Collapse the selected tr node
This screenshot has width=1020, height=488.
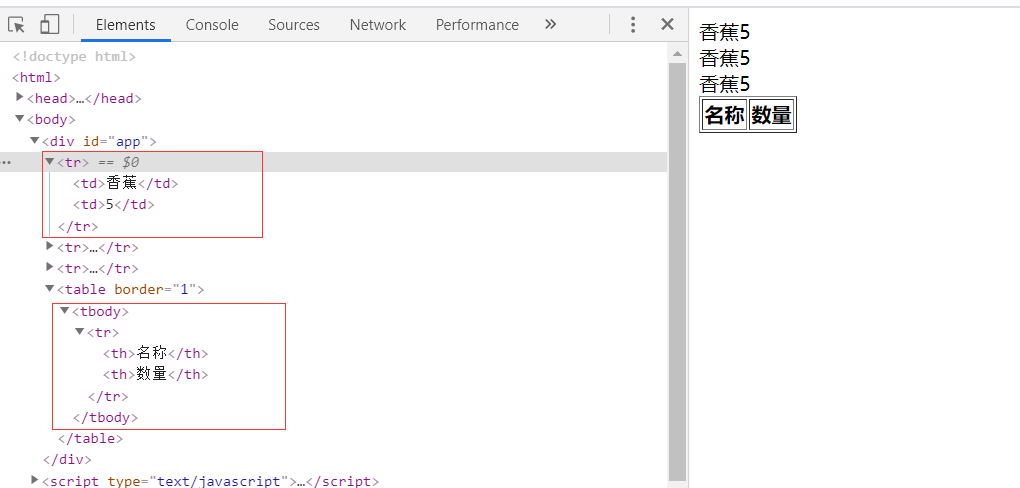pos(49,161)
